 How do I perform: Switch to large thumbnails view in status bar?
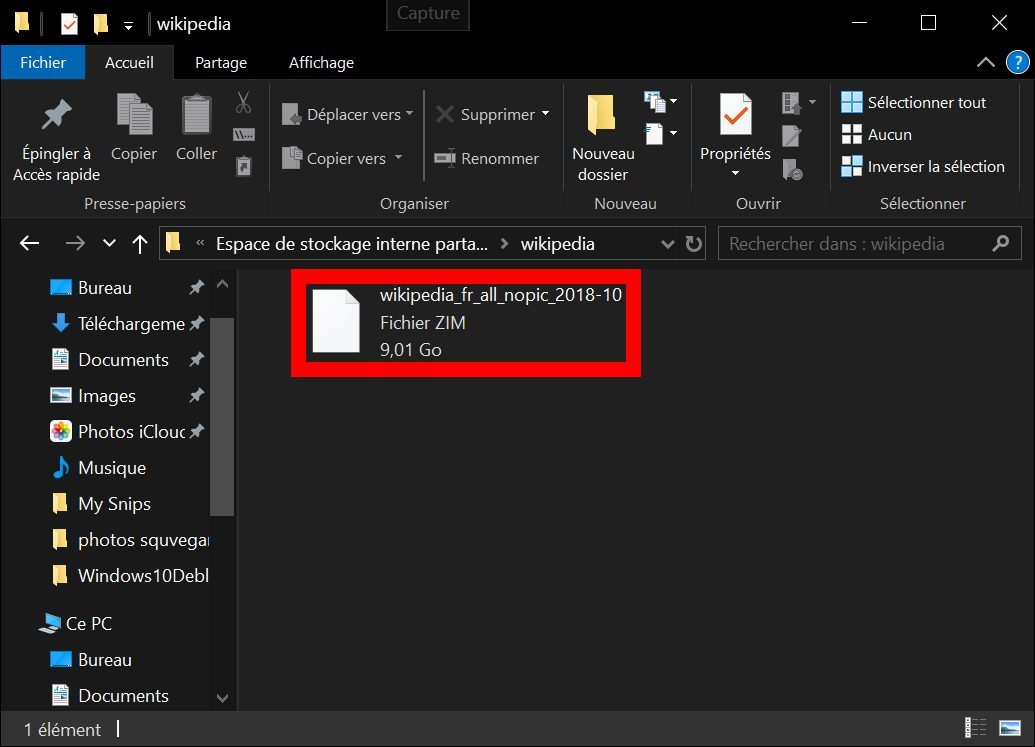[1011, 729]
